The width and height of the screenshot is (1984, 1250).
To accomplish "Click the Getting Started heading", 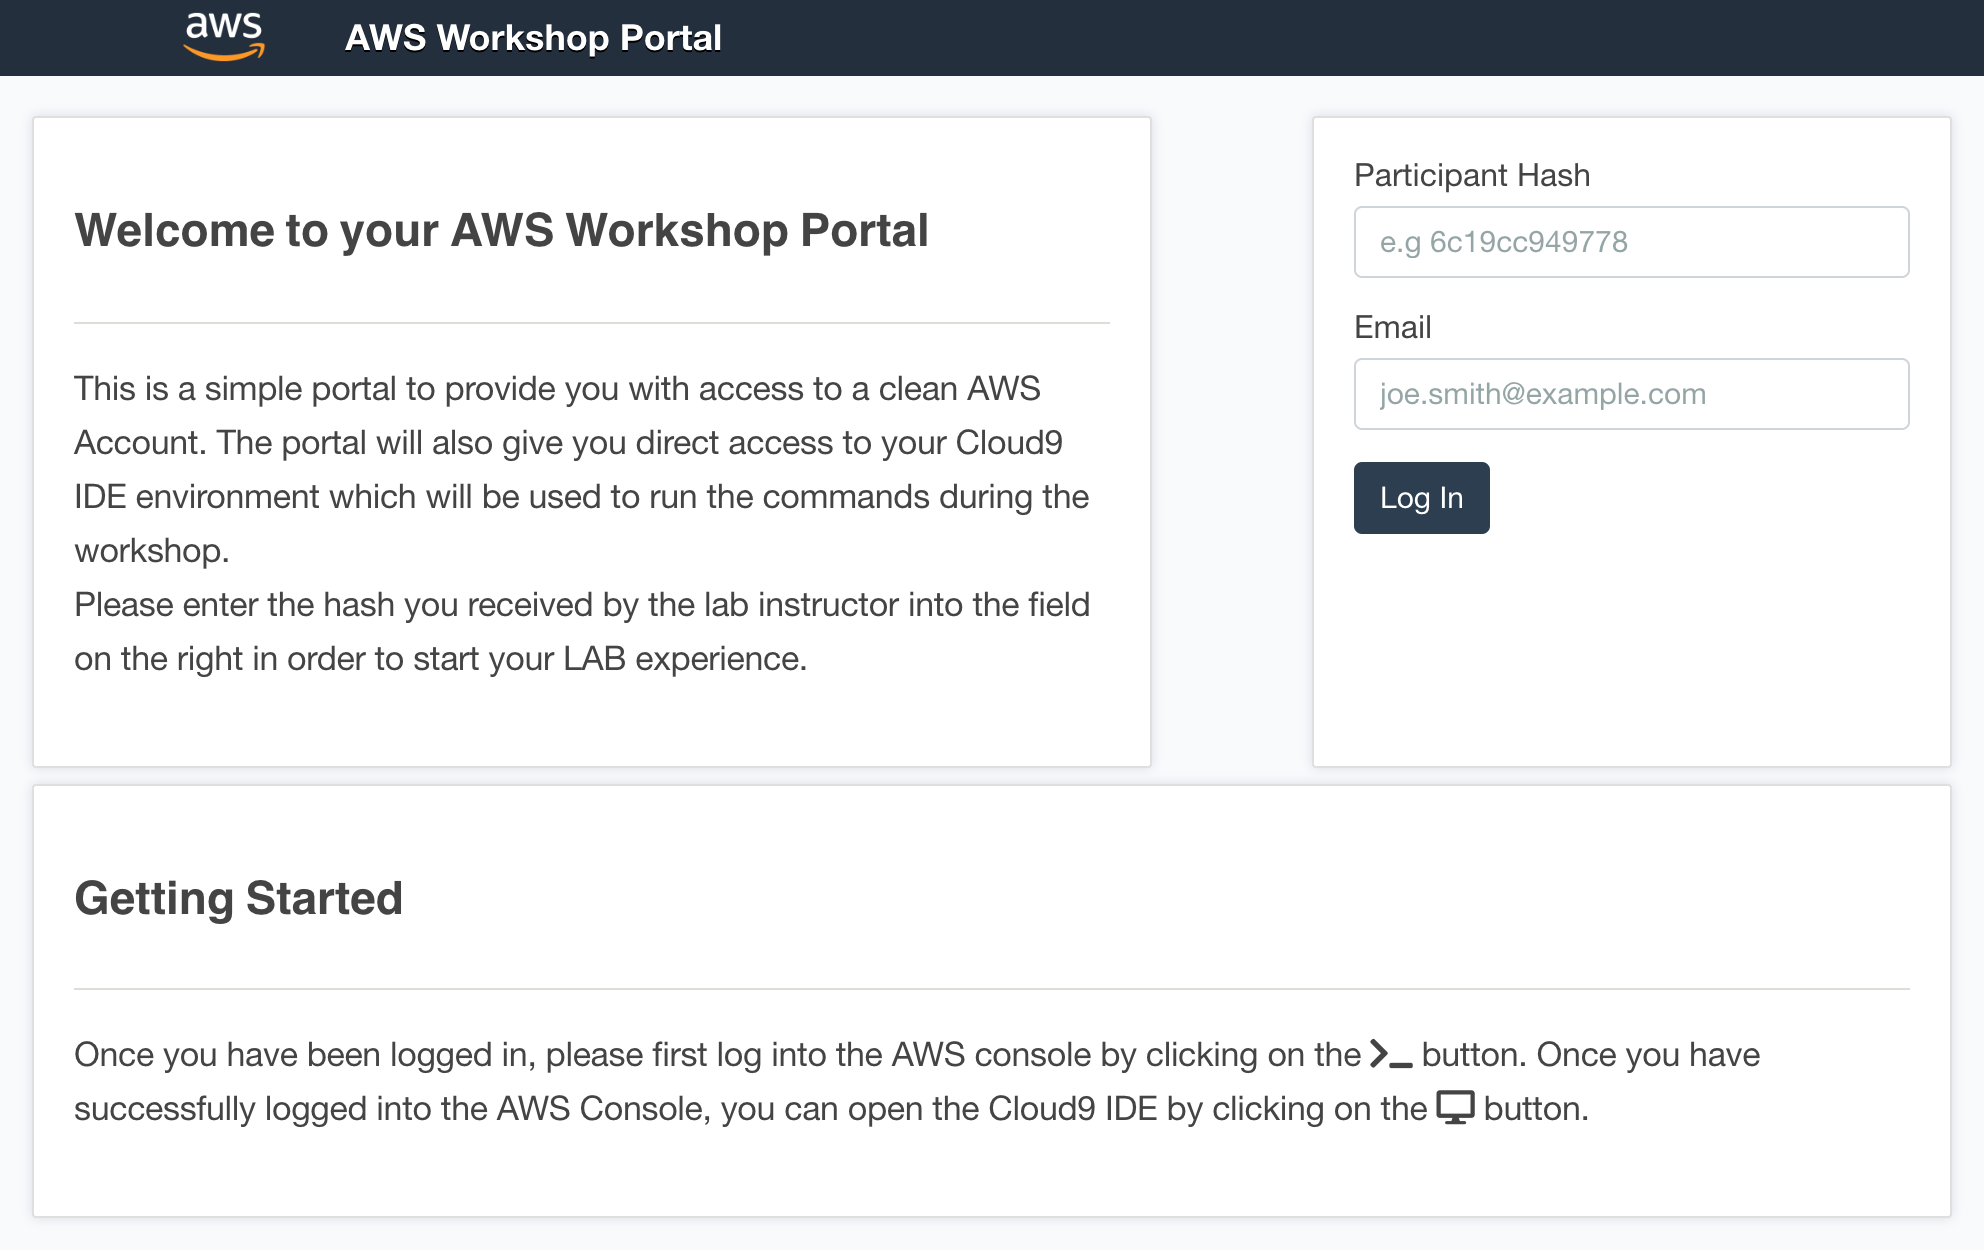I will tap(238, 898).
